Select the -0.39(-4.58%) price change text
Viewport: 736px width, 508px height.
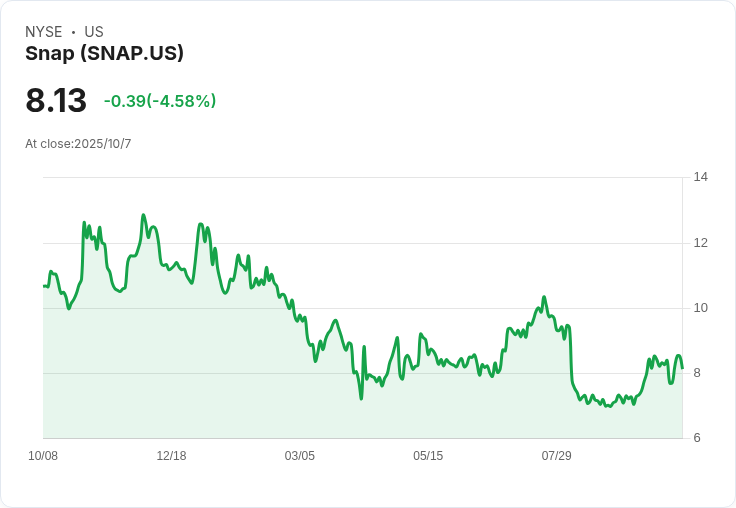click(160, 101)
